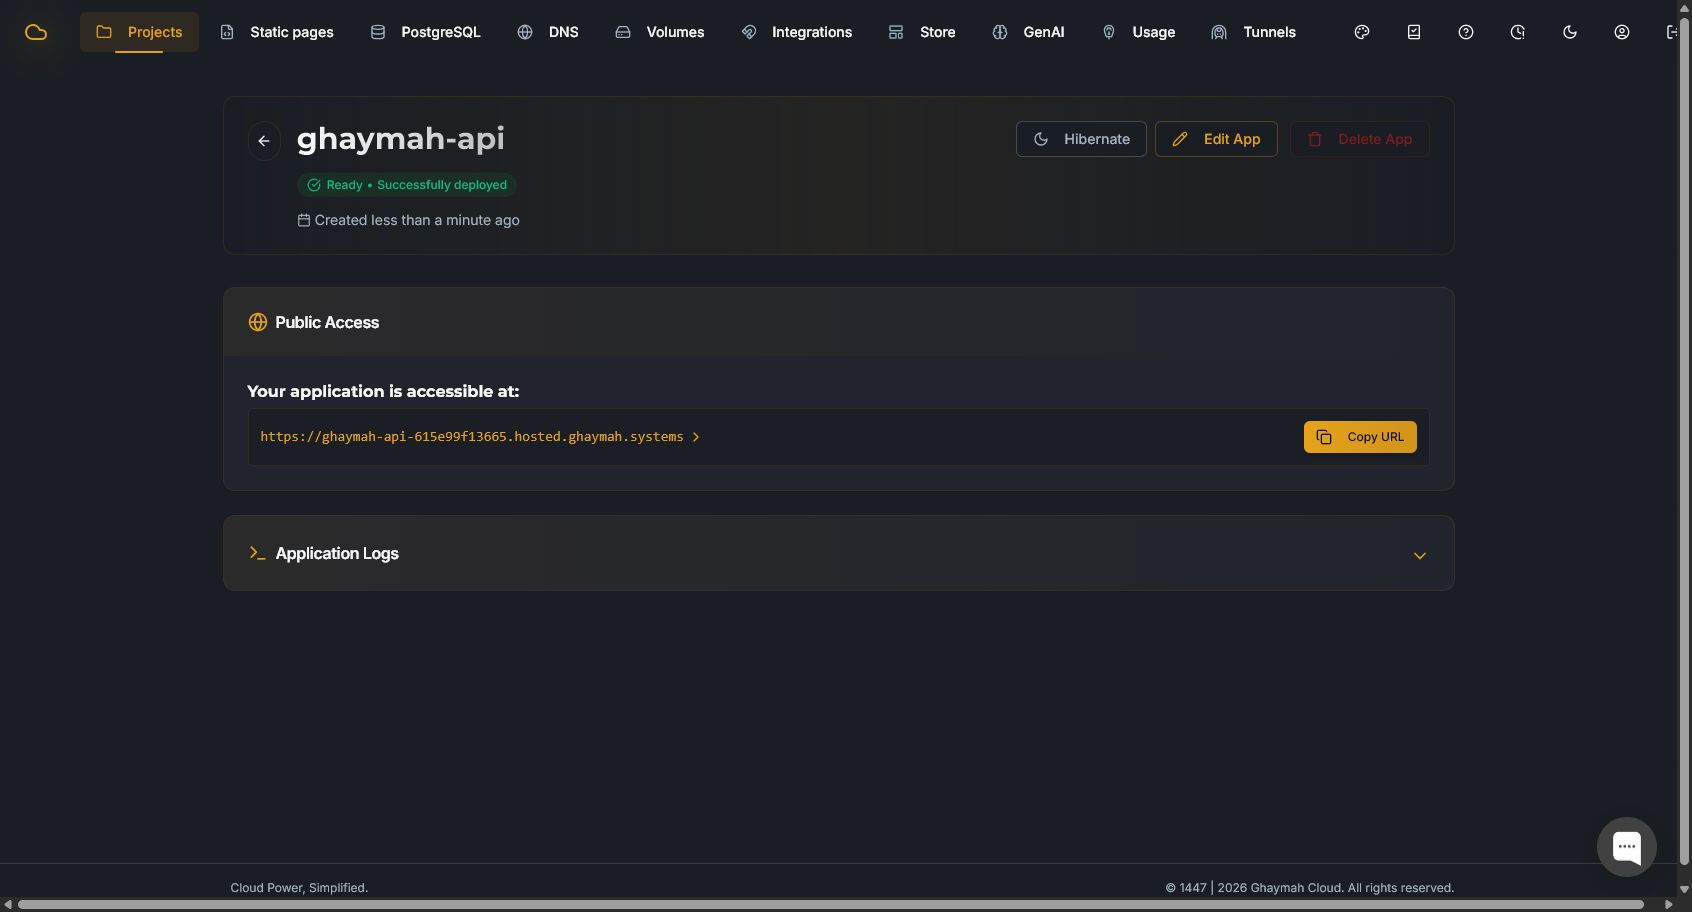Viewport: 1692px width, 912px height.
Task: Open the Integrations section
Action: (x=797, y=32)
